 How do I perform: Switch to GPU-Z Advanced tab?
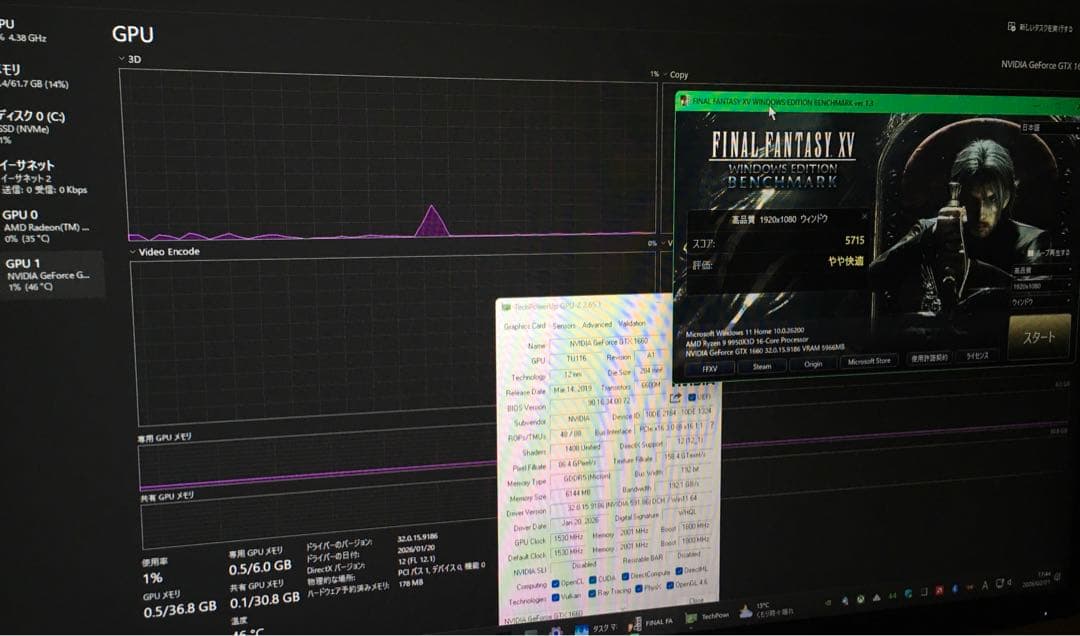coord(596,325)
